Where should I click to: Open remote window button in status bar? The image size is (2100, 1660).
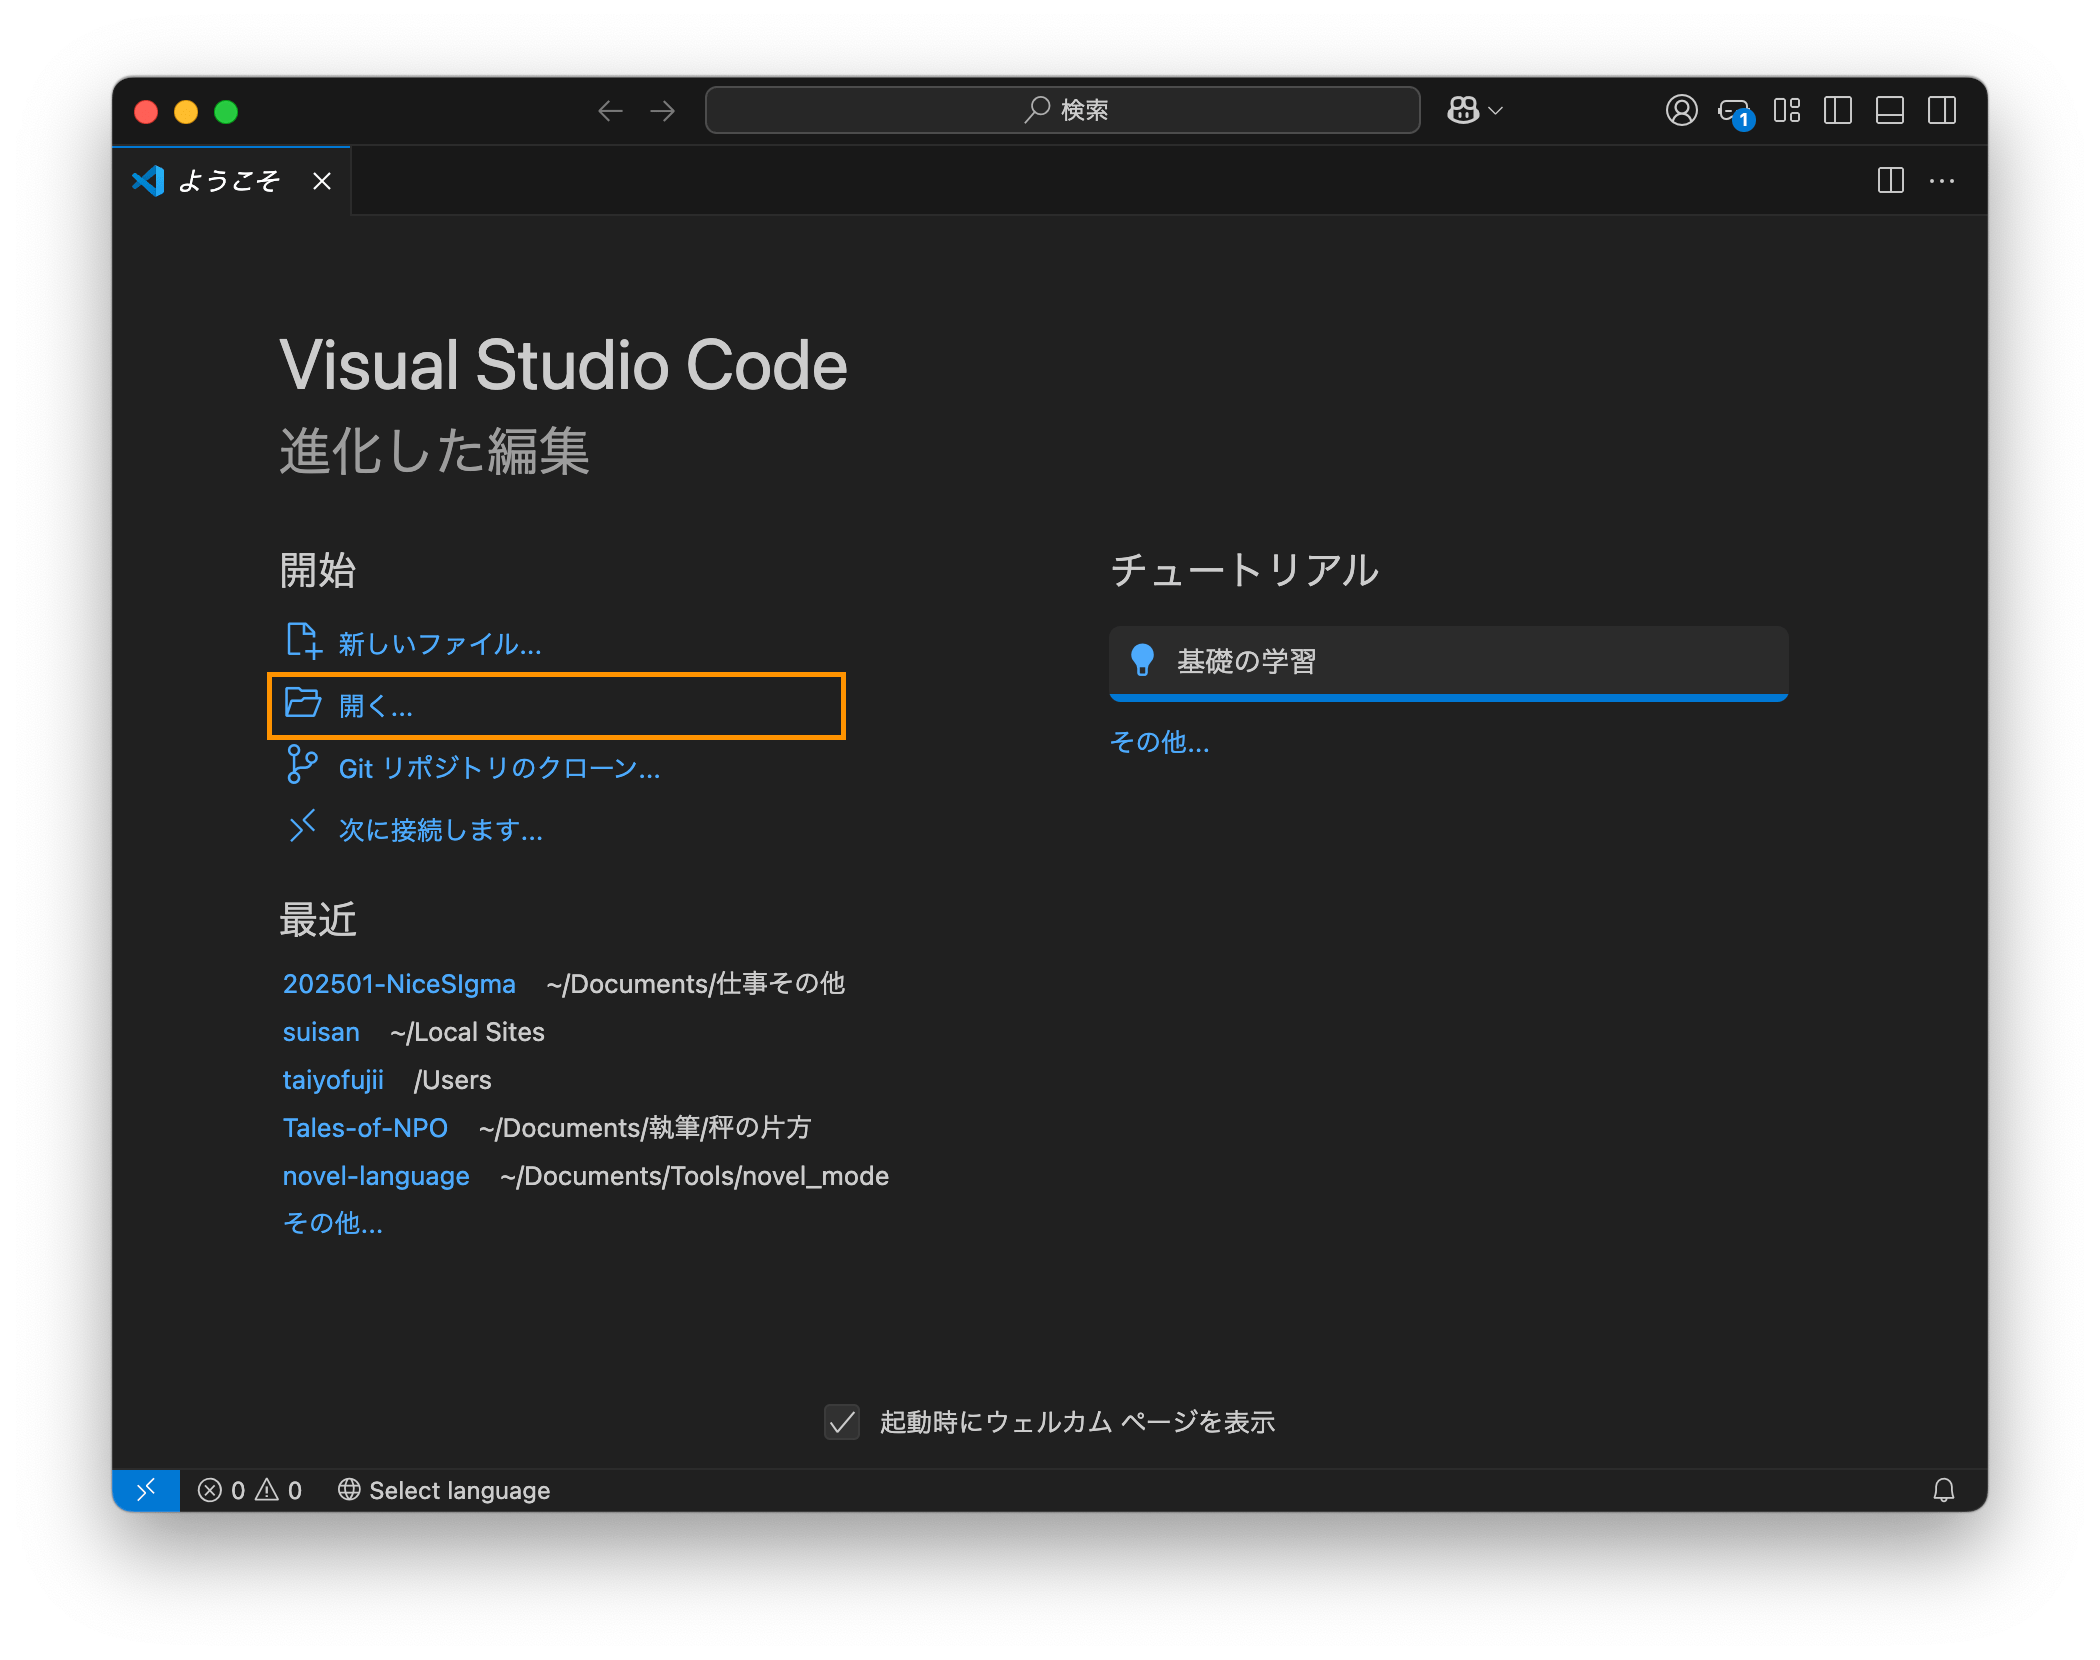point(146,1490)
